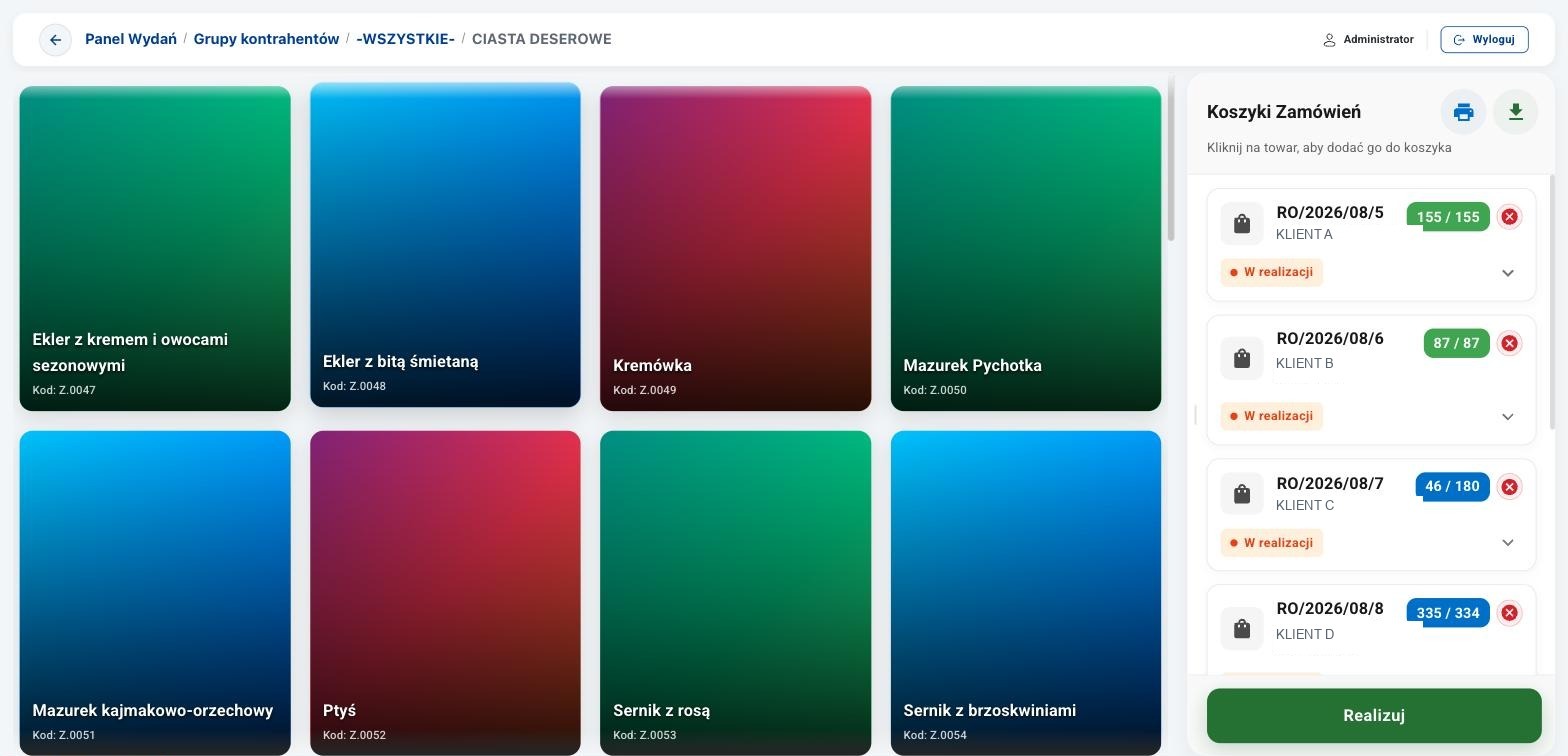Add Ptyś product to basket
The image size is (1568, 756).
(445, 593)
